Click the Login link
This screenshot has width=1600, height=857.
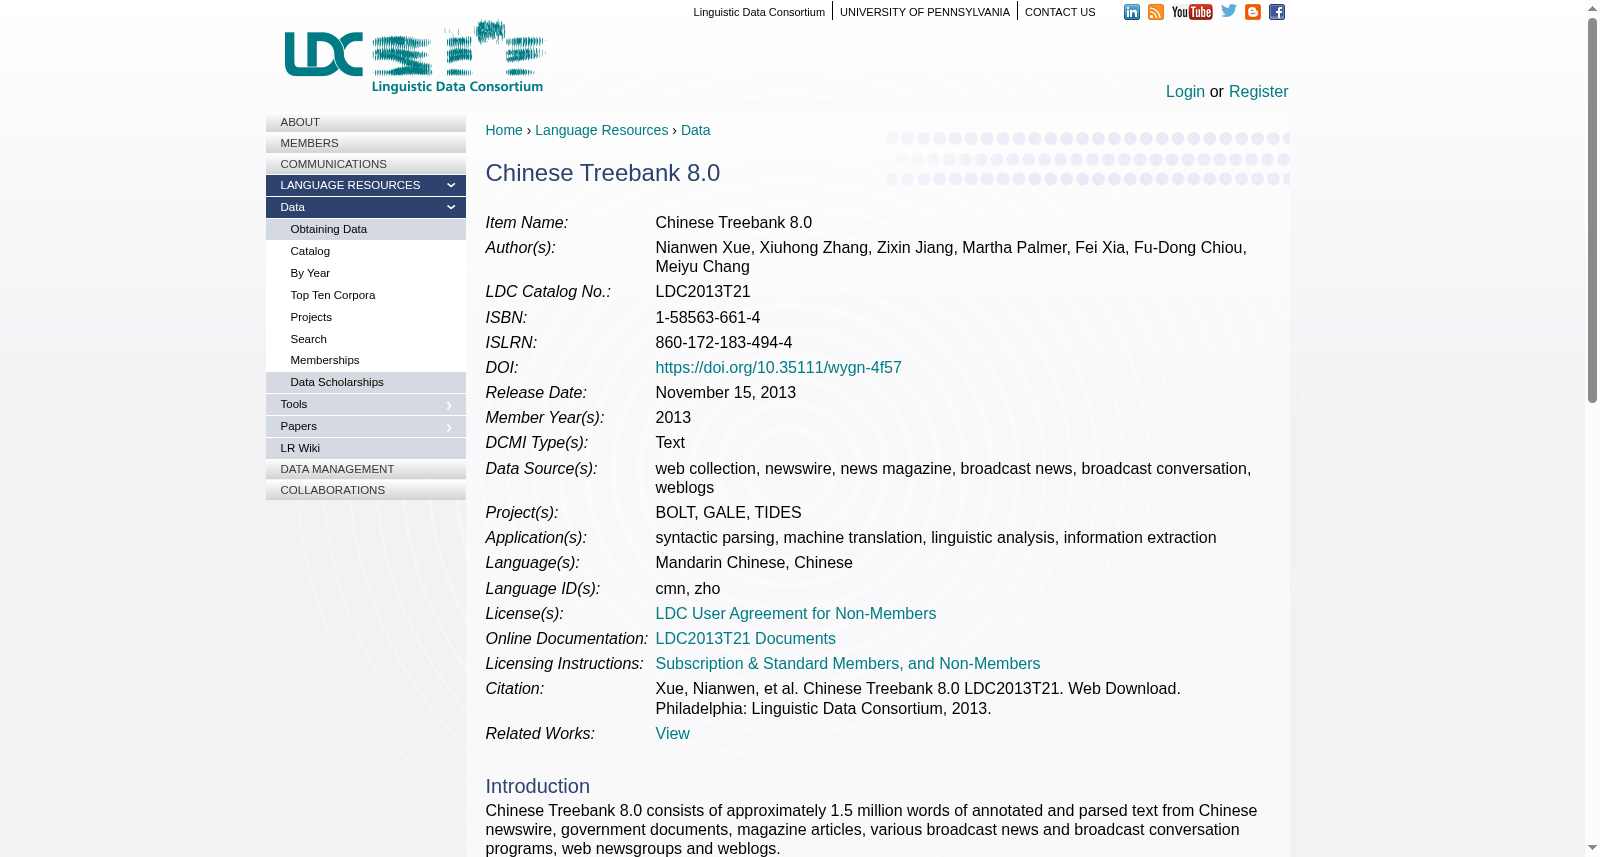point(1185,91)
